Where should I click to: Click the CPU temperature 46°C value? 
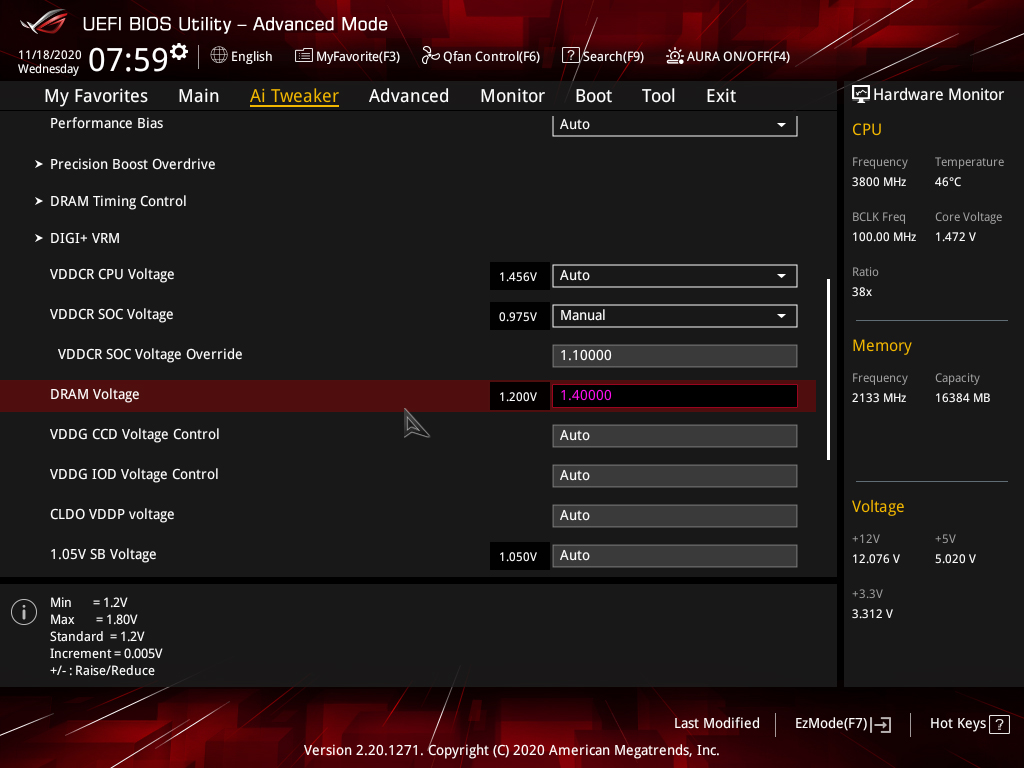coord(948,182)
